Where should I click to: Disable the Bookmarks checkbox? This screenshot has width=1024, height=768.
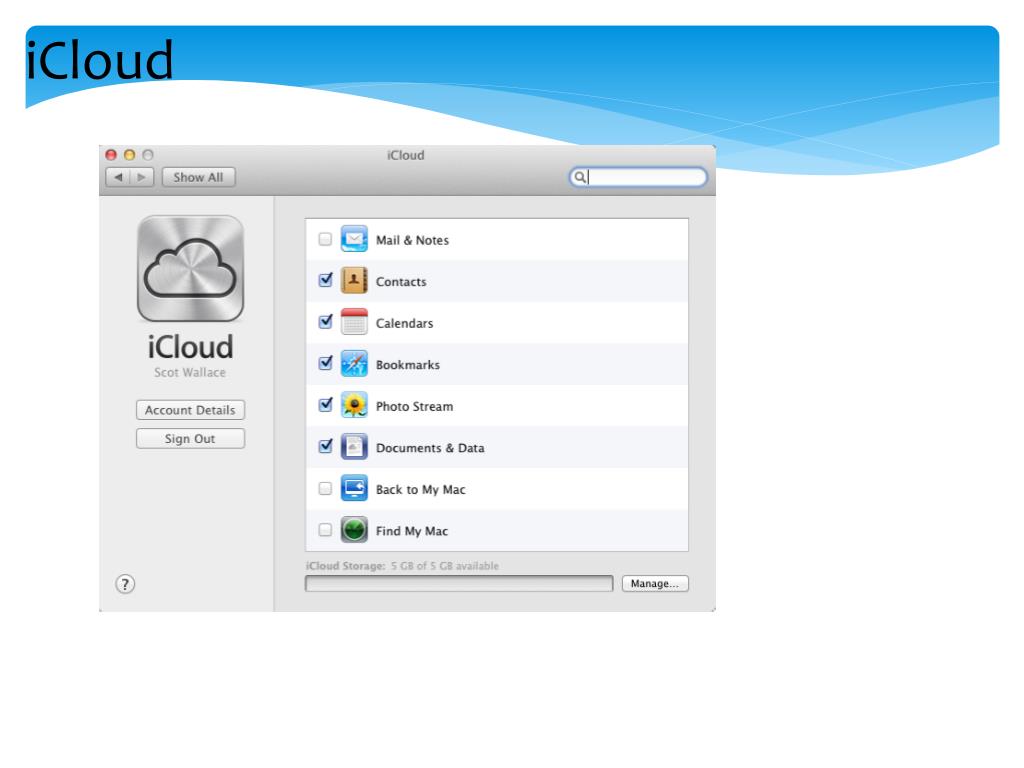tap(325, 363)
